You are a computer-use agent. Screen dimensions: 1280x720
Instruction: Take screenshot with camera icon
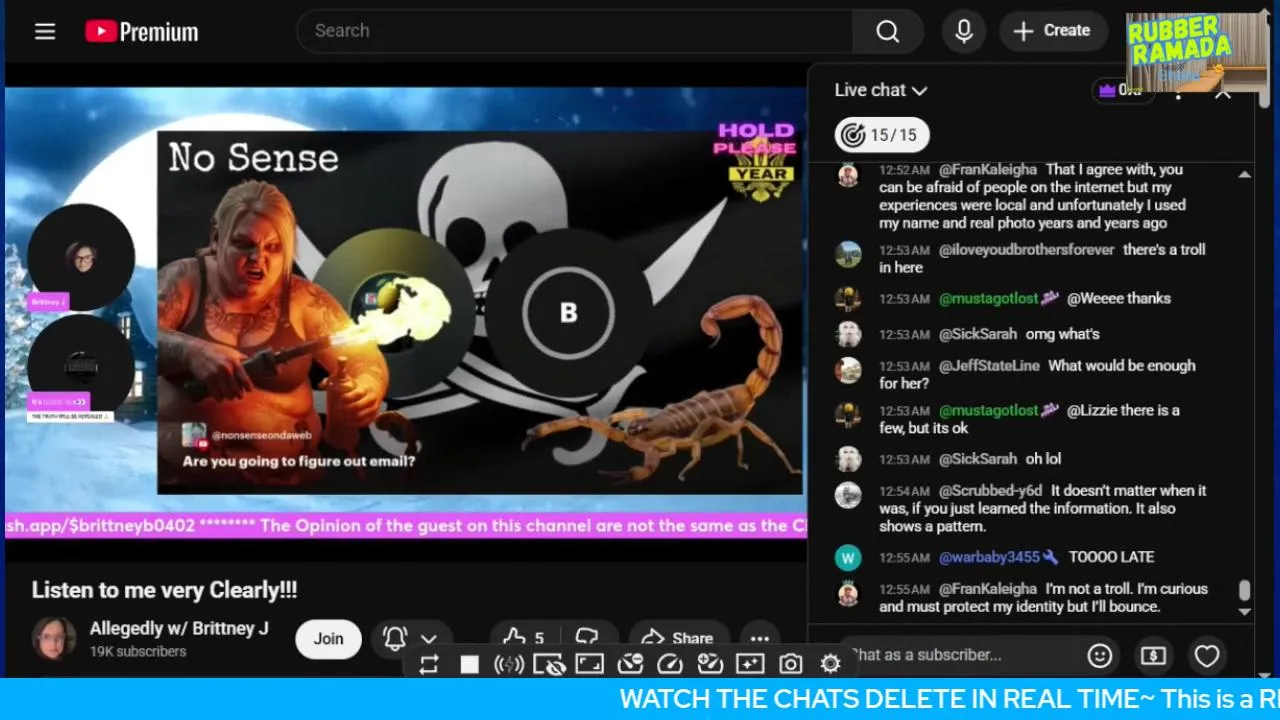click(x=791, y=664)
